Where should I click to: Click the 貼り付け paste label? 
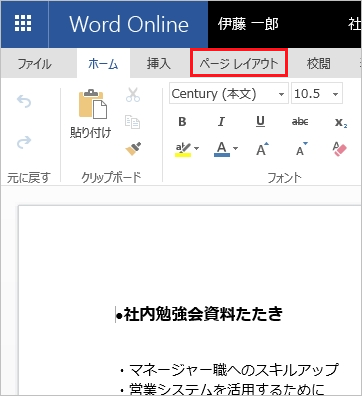pos(90,132)
